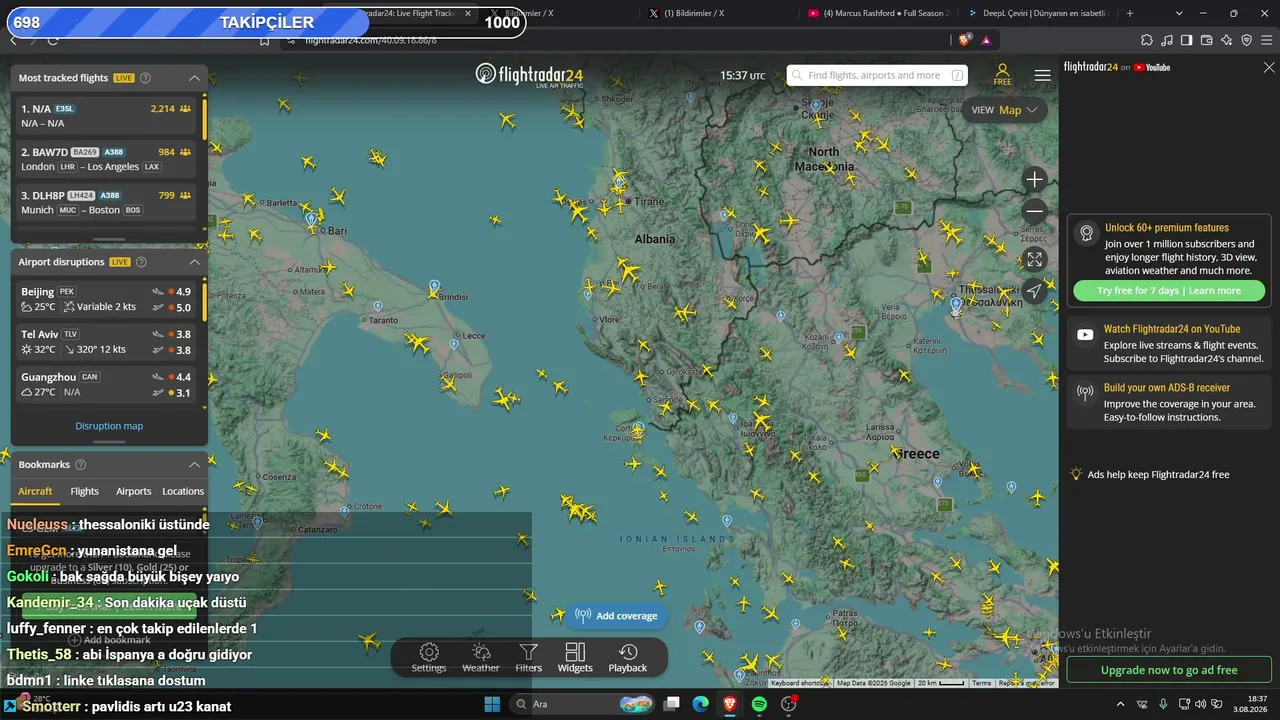Open Guangzhou CAN disruption row

coord(106,385)
